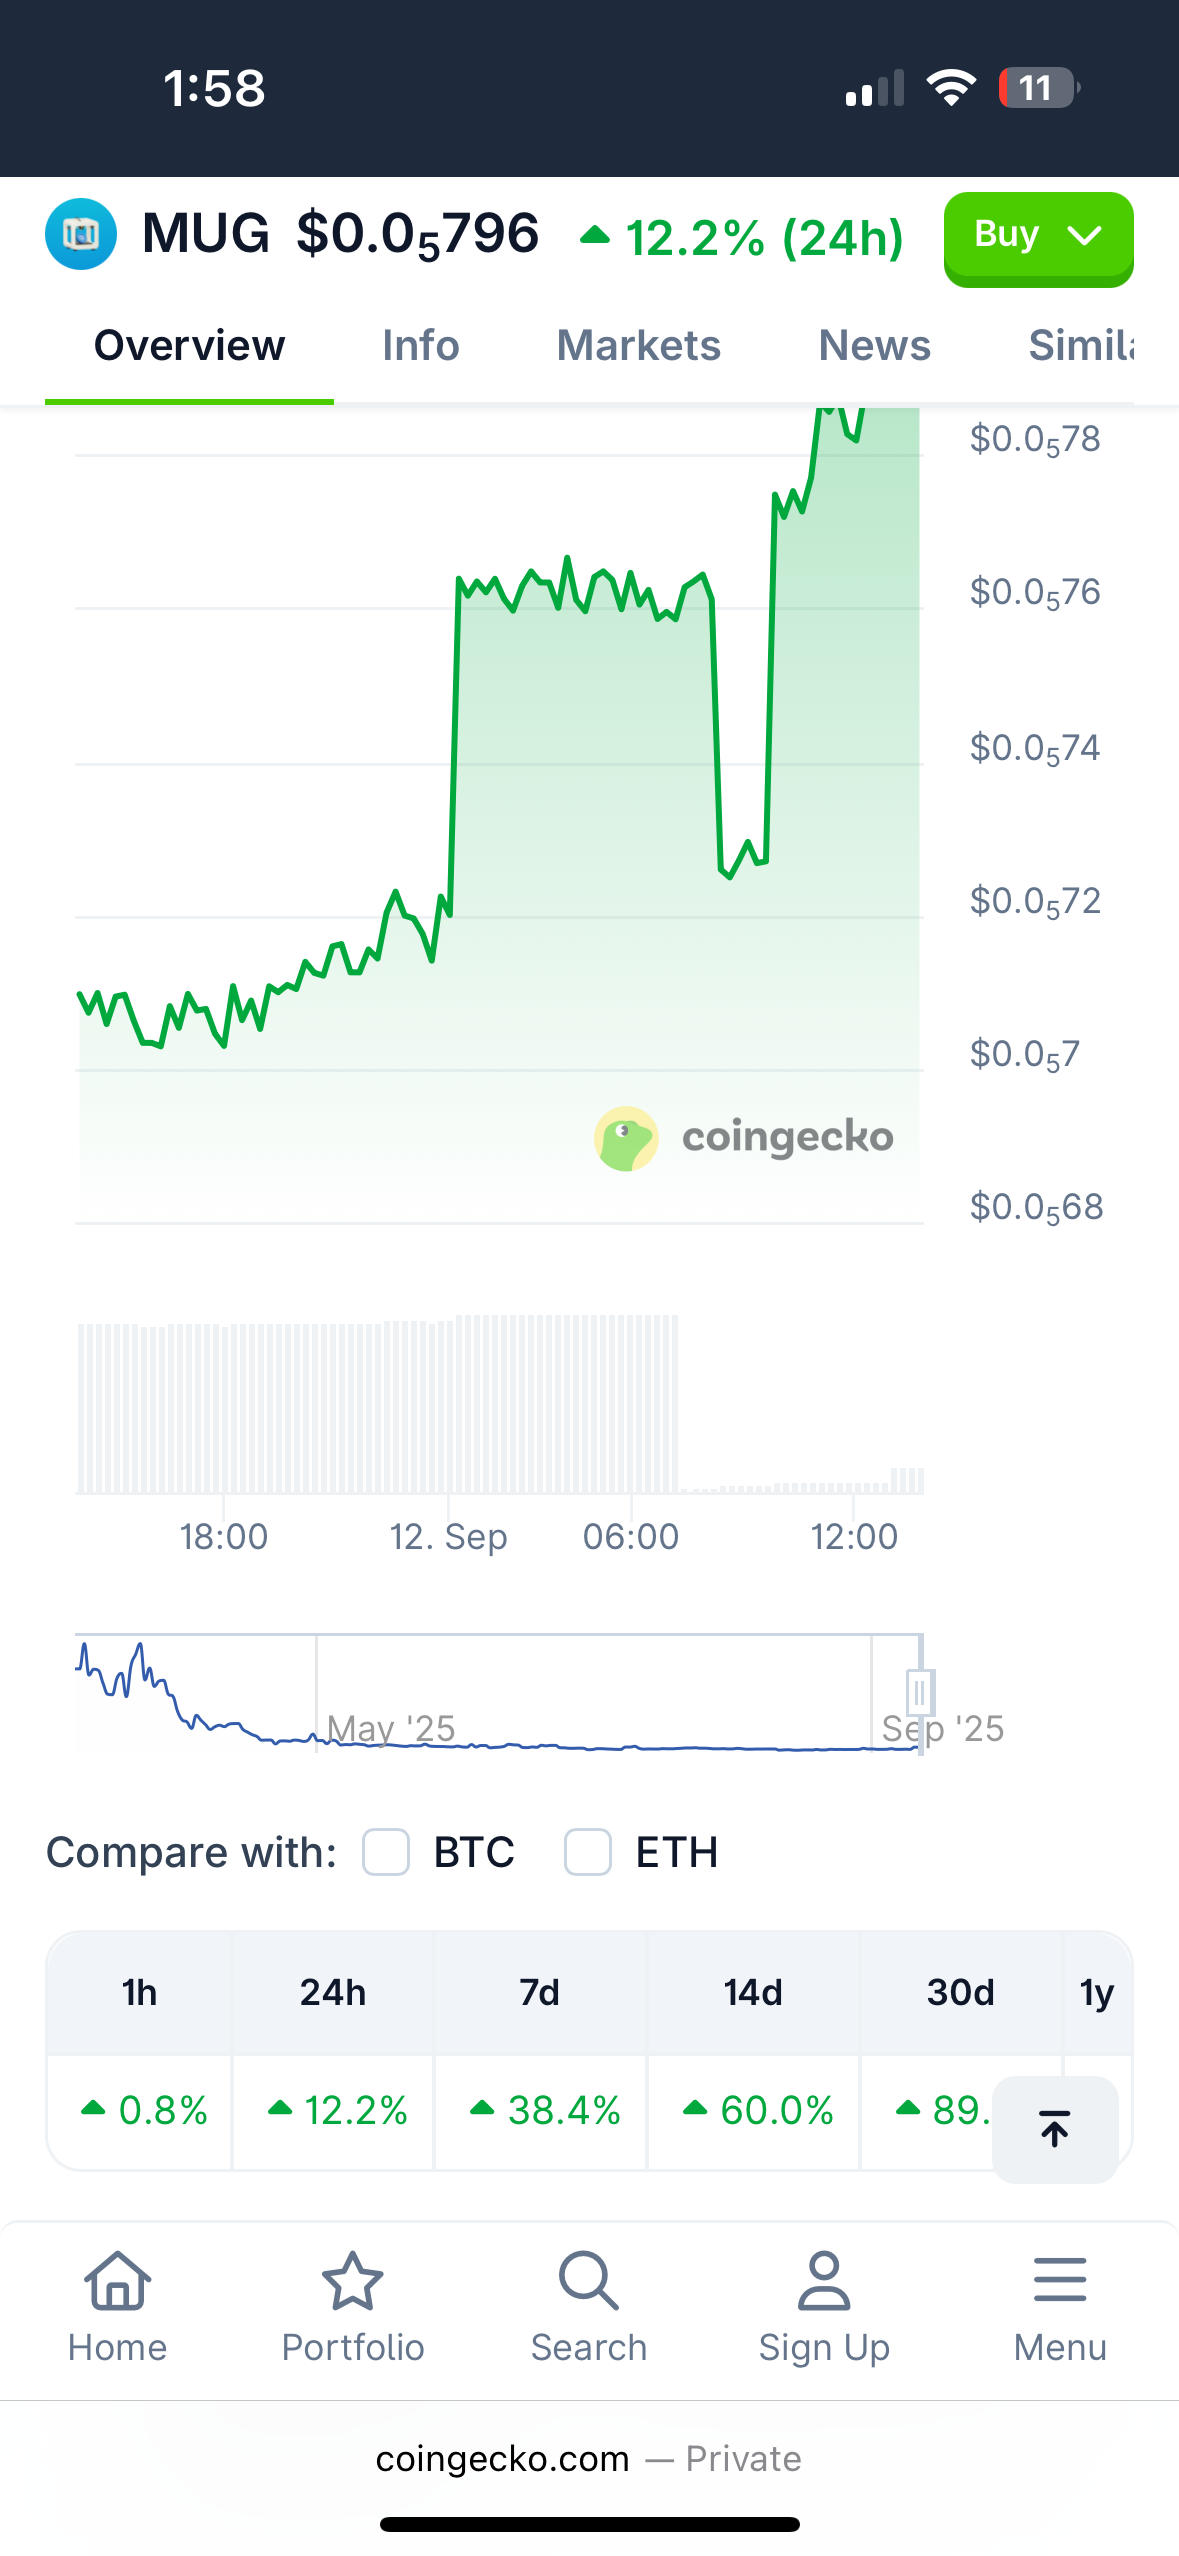
Task: Select the 7d price change column
Action: [x=540, y=2050]
